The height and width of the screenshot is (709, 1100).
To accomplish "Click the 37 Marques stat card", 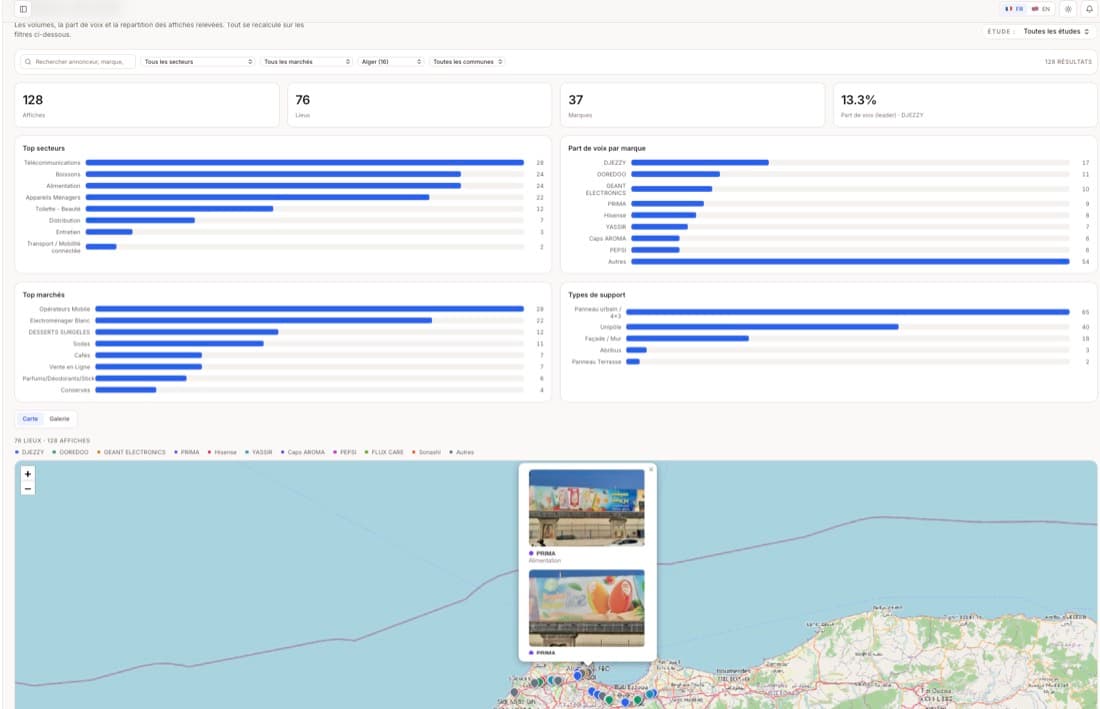I will click(x=692, y=105).
